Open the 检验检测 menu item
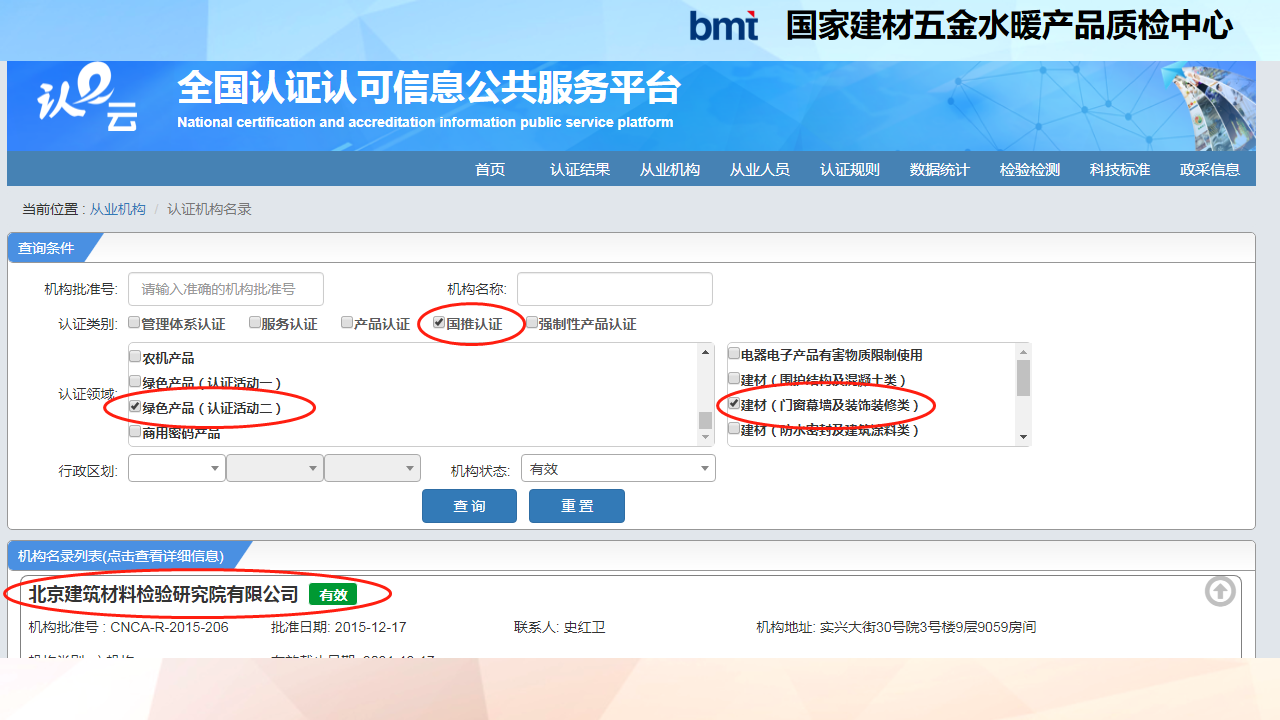This screenshot has width=1280, height=720. 1030,170
